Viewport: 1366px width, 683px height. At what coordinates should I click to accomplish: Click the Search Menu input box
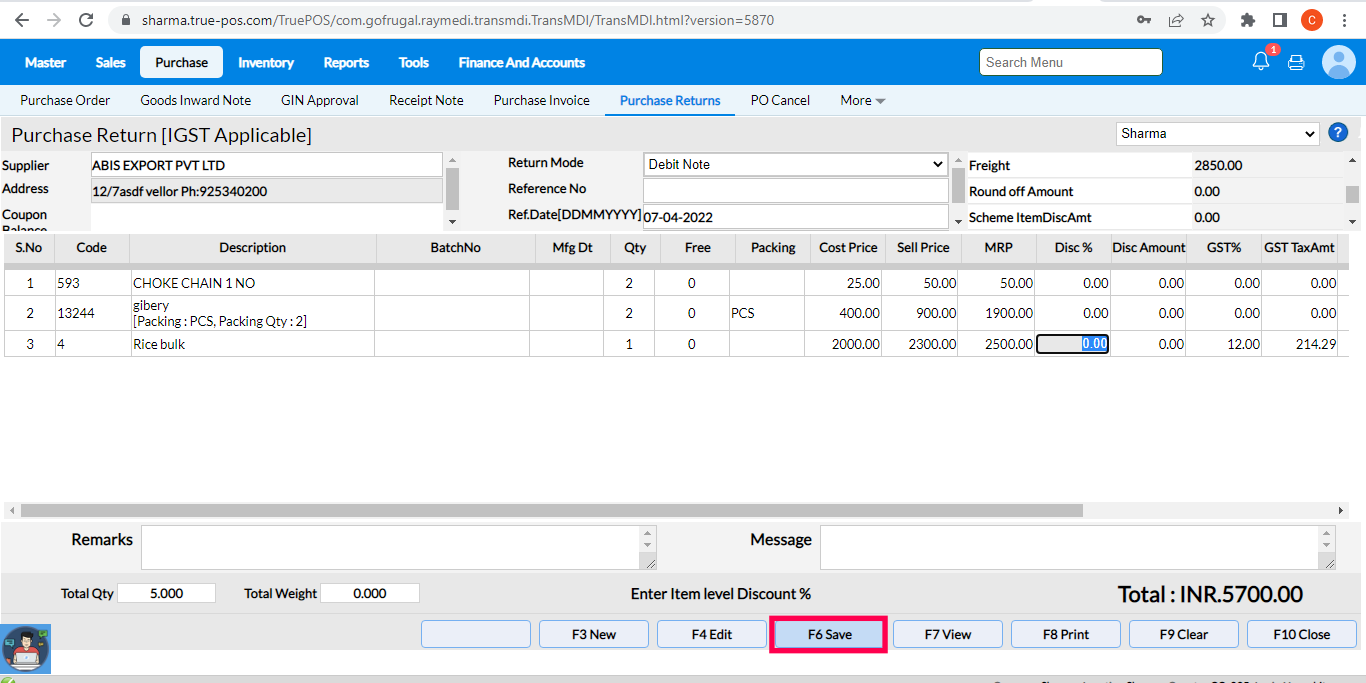pos(1070,62)
